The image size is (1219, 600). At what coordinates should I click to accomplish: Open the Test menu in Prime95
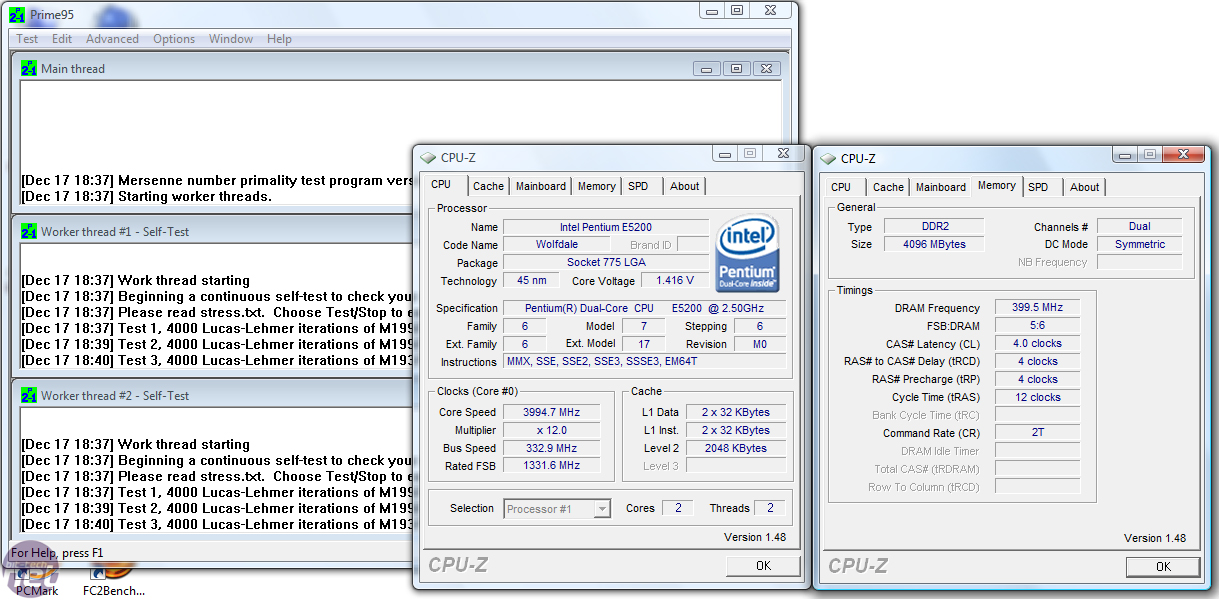(x=27, y=39)
